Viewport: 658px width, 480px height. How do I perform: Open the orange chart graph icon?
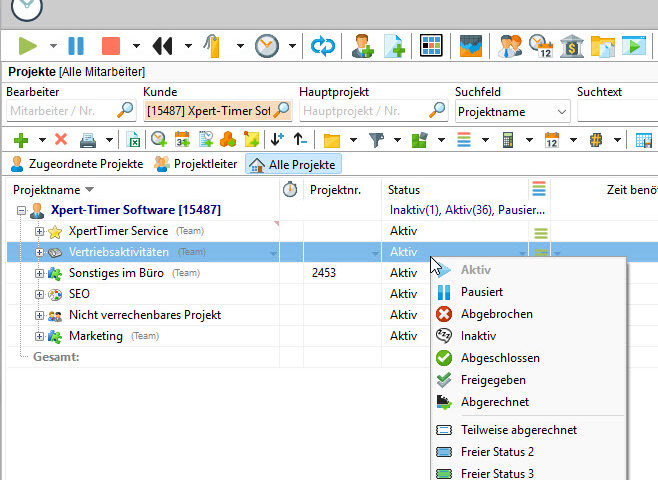click(x=470, y=45)
